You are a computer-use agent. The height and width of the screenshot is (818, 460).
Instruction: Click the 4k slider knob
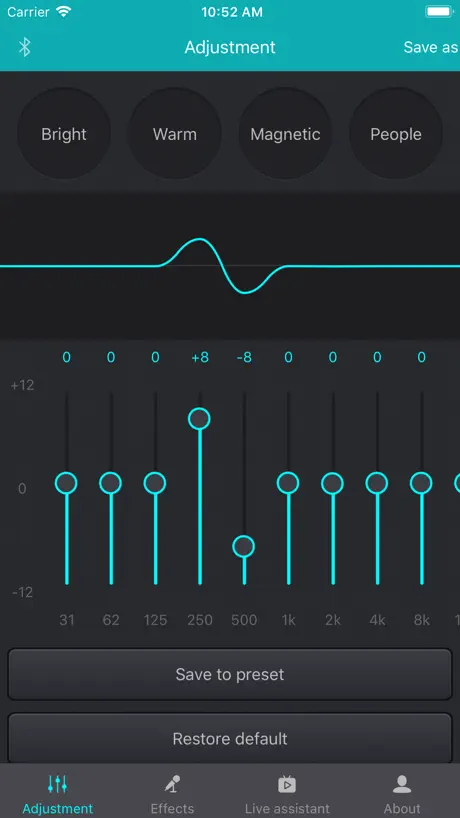[377, 483]
